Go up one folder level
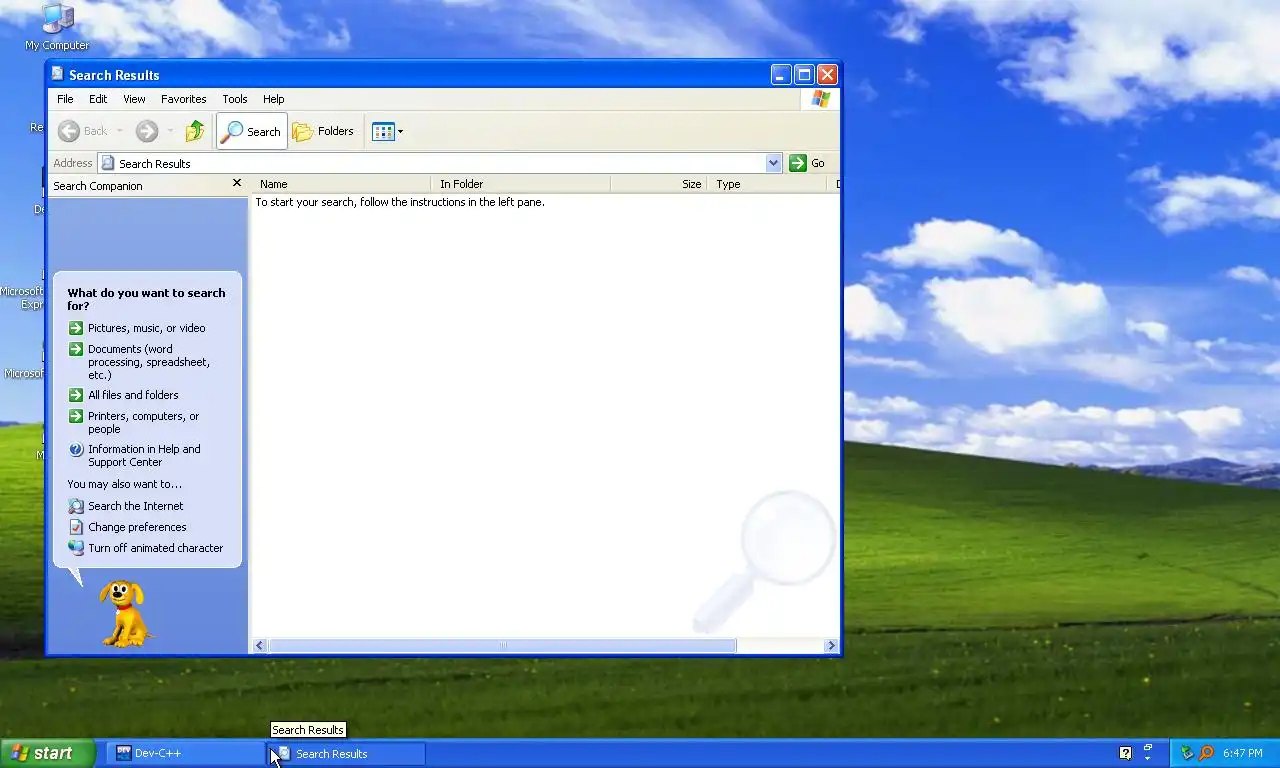This screenshot has width=1280, height=768. click(x=195, y=131)
